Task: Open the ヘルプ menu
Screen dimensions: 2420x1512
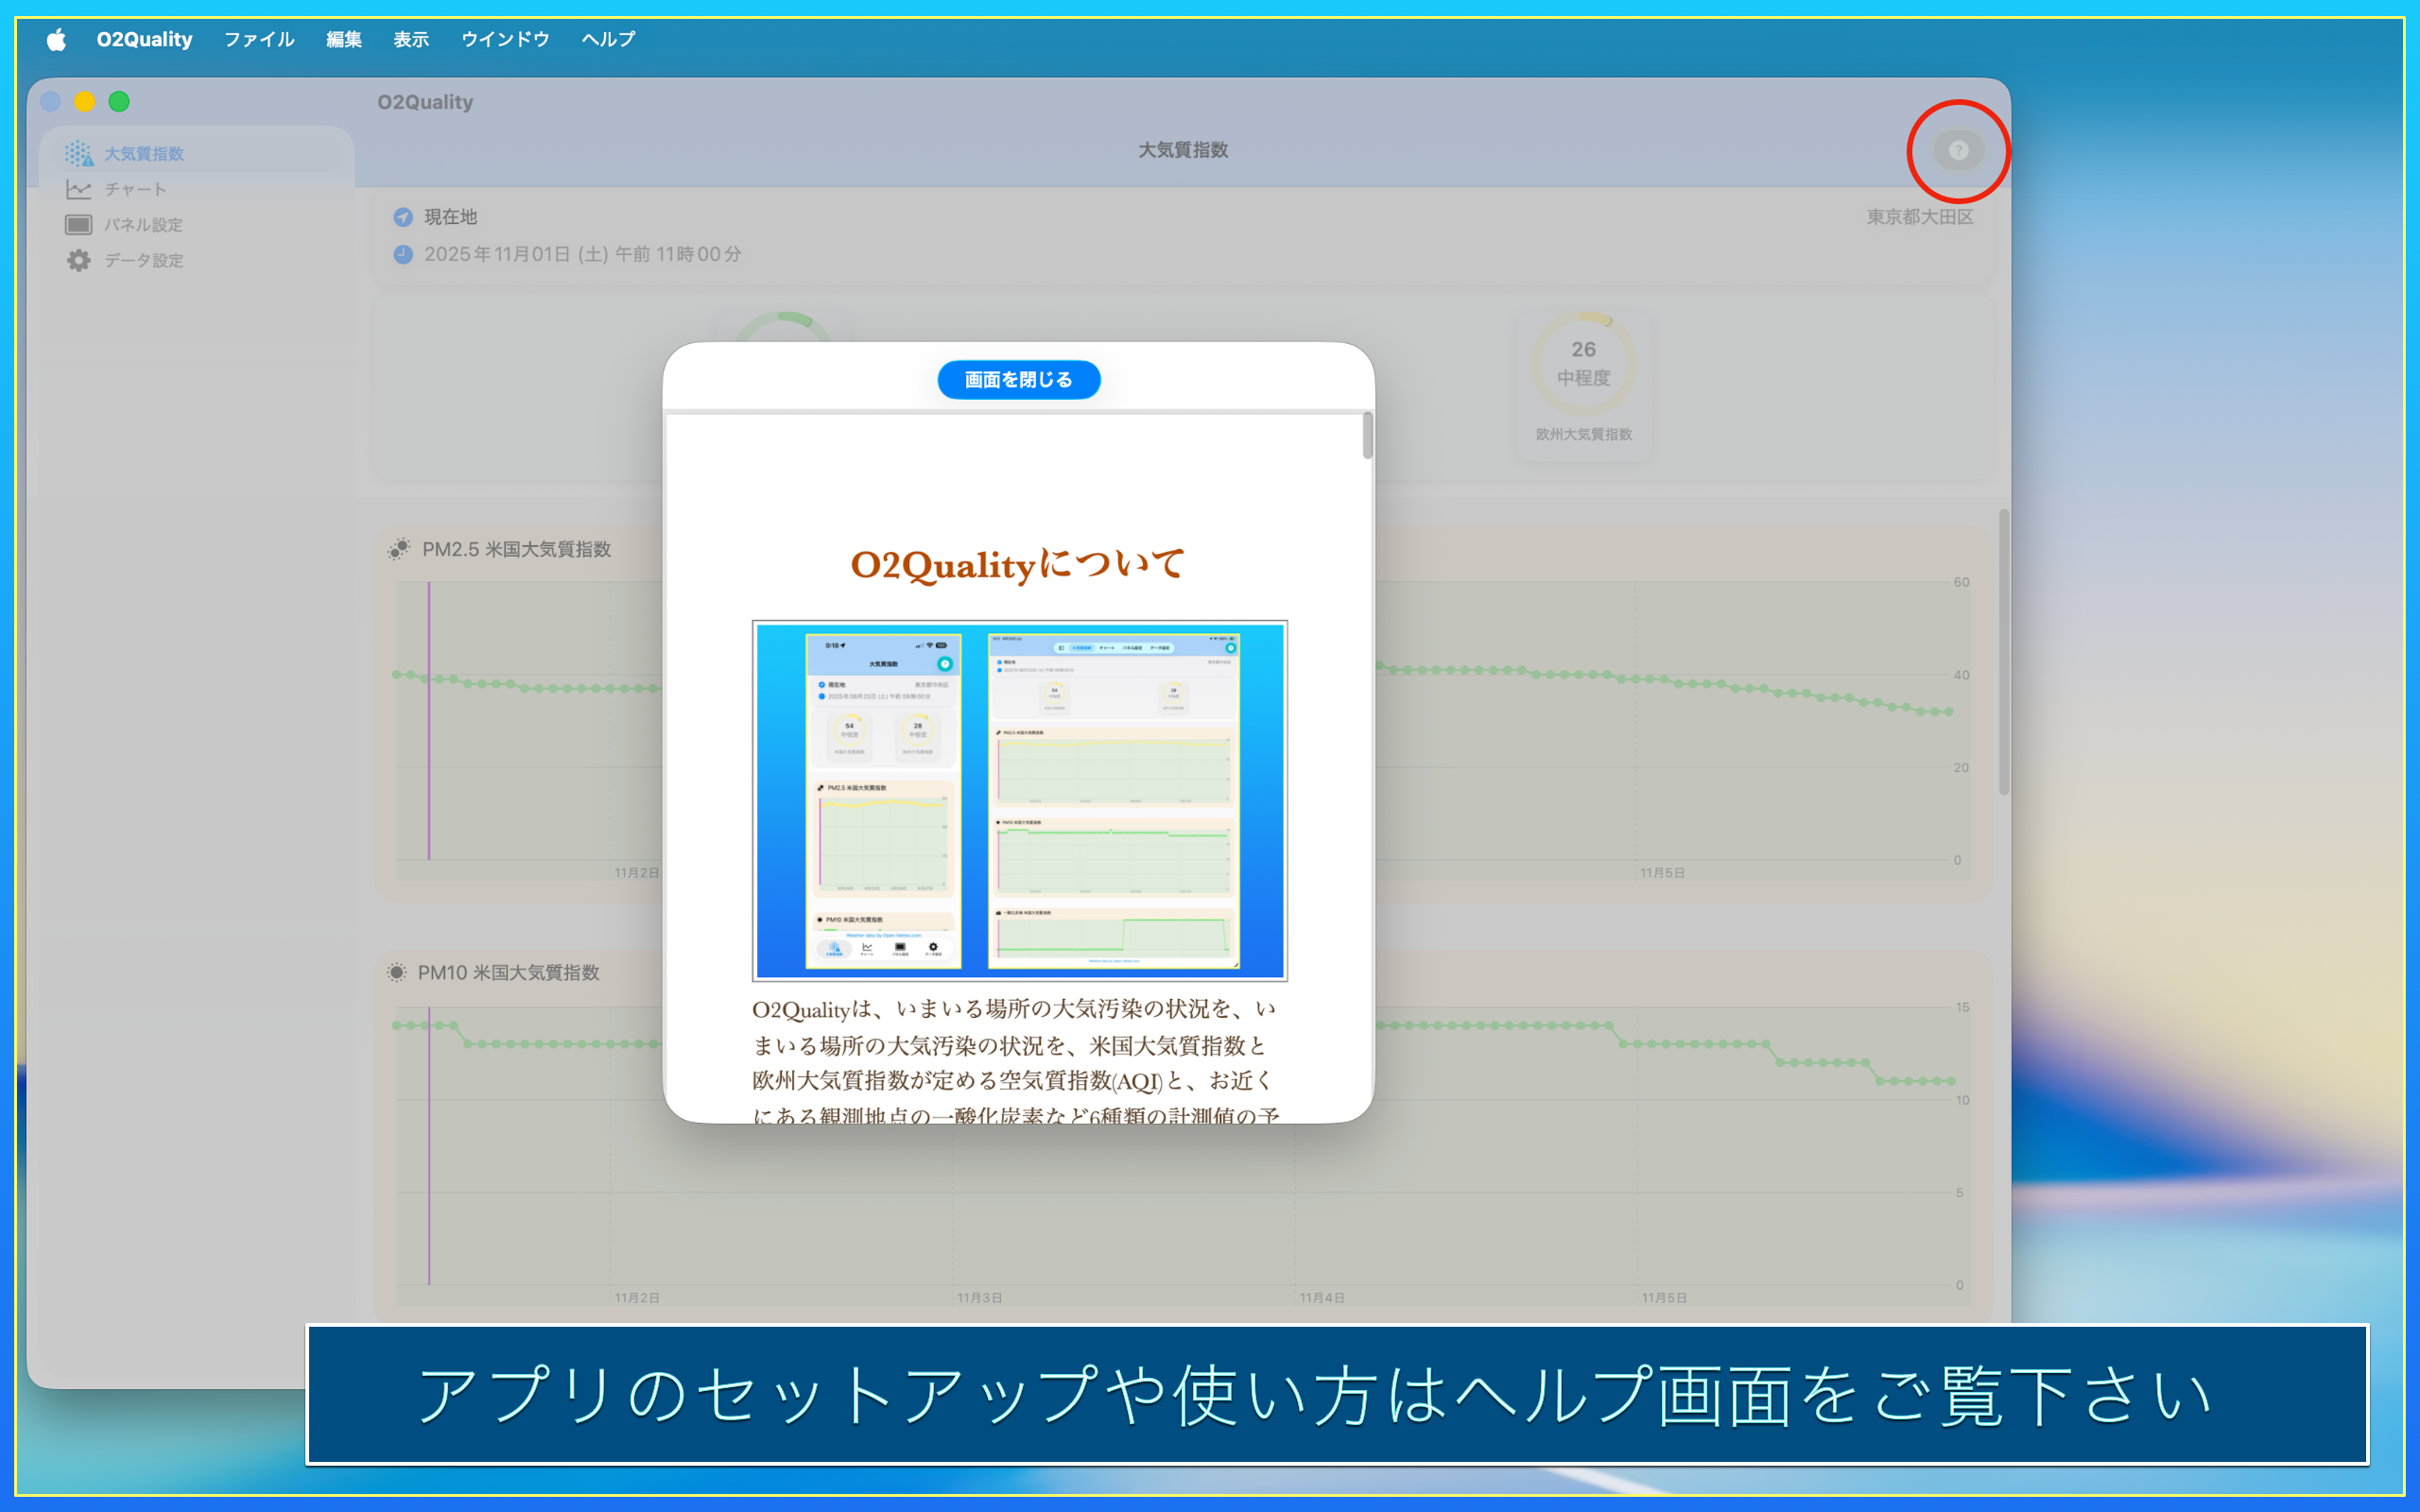Action: click(x=608, y=39)
